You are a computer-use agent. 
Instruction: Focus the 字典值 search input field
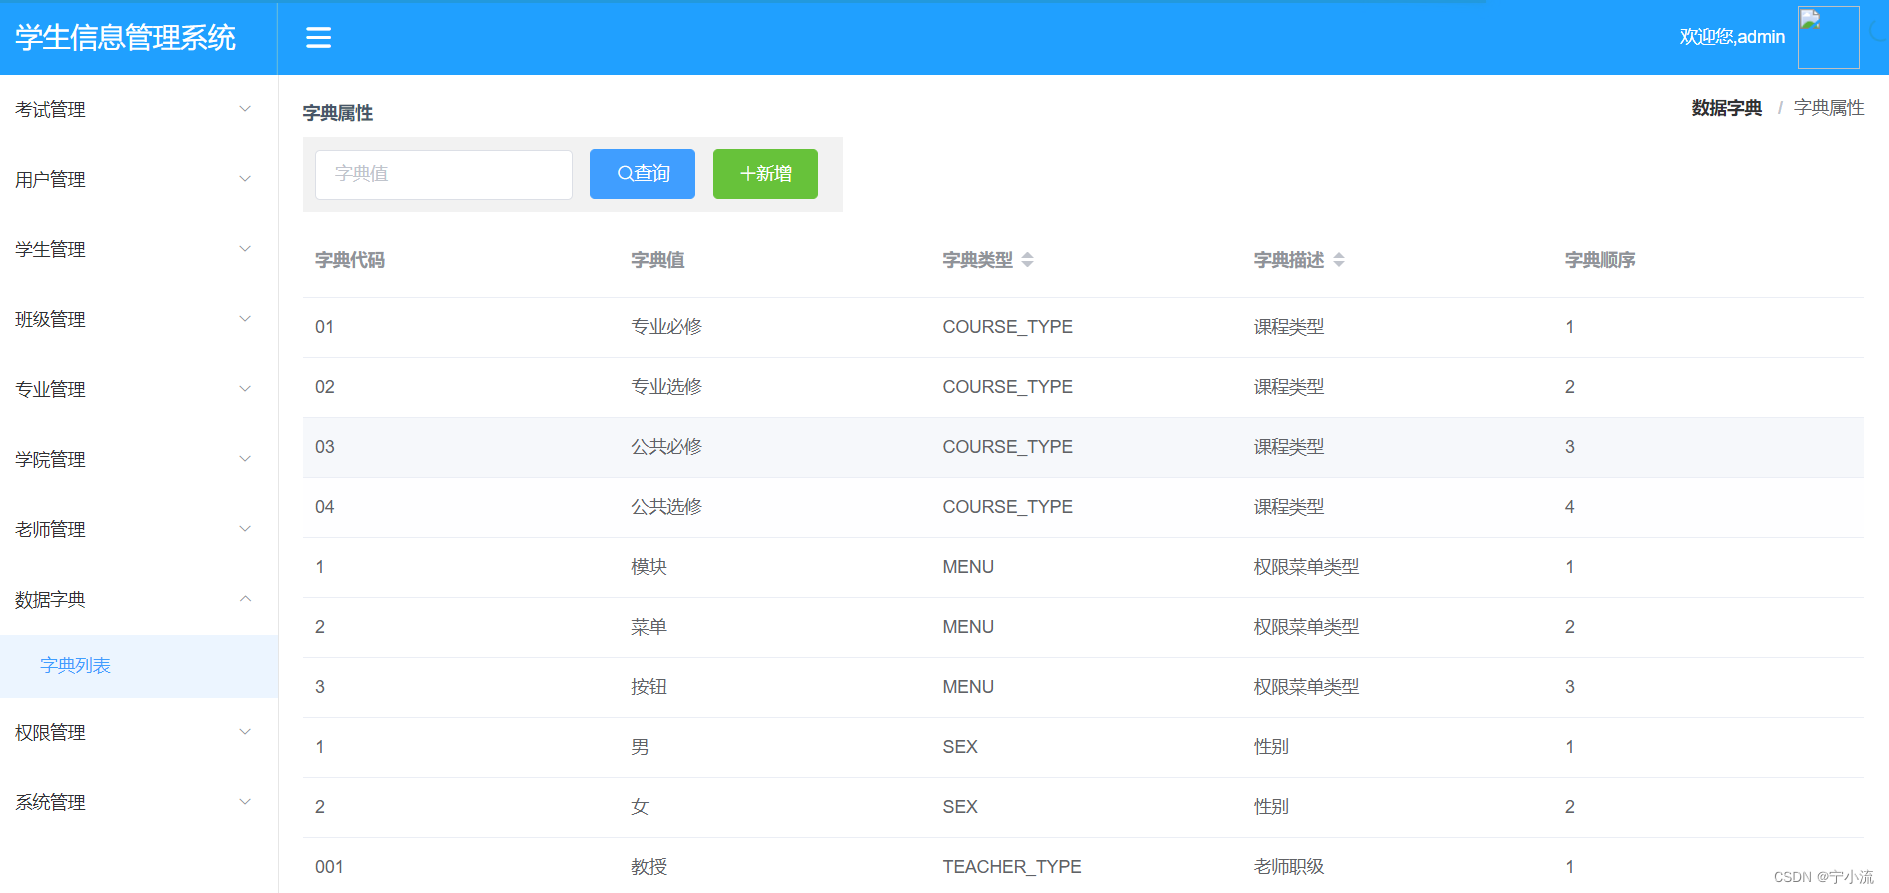tap(444, 175)
